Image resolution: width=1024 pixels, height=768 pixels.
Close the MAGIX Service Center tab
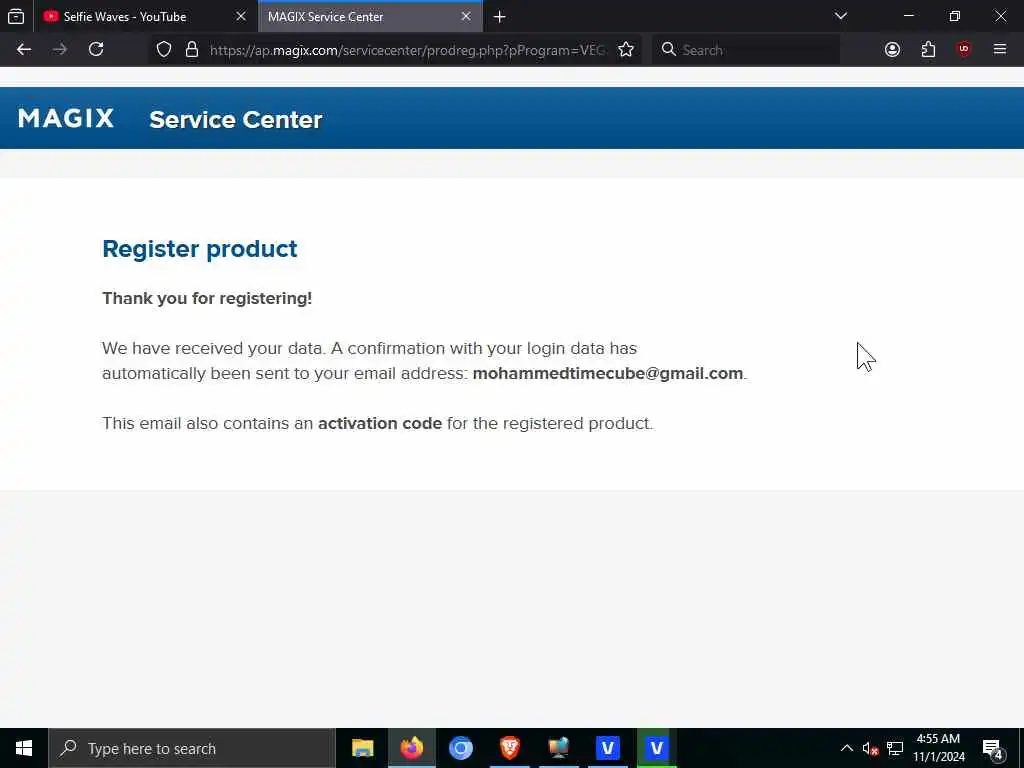click(466, 16)
